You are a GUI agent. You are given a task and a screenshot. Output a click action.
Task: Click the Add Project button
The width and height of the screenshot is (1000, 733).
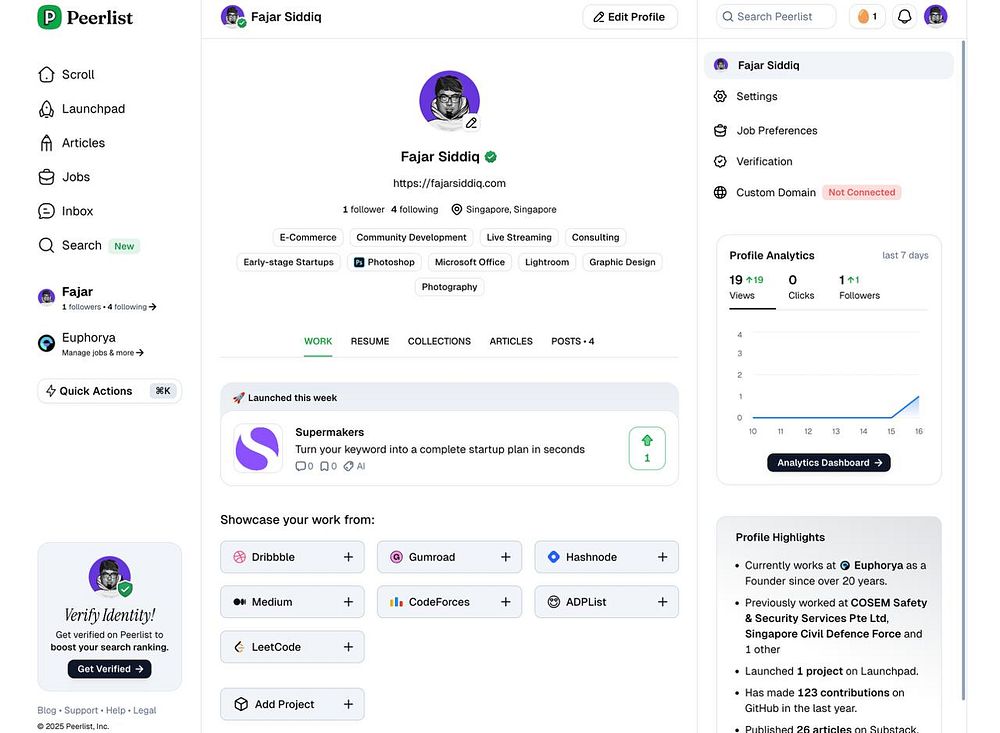click(292, 704)
